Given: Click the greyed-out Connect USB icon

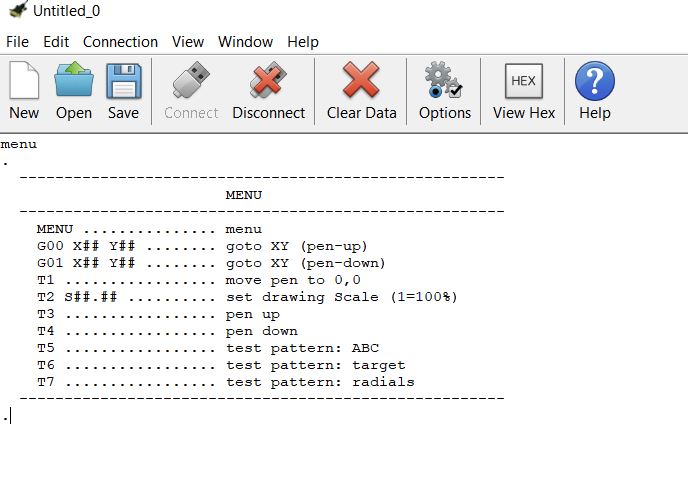Looking at the screenshot, I should 191,79.
